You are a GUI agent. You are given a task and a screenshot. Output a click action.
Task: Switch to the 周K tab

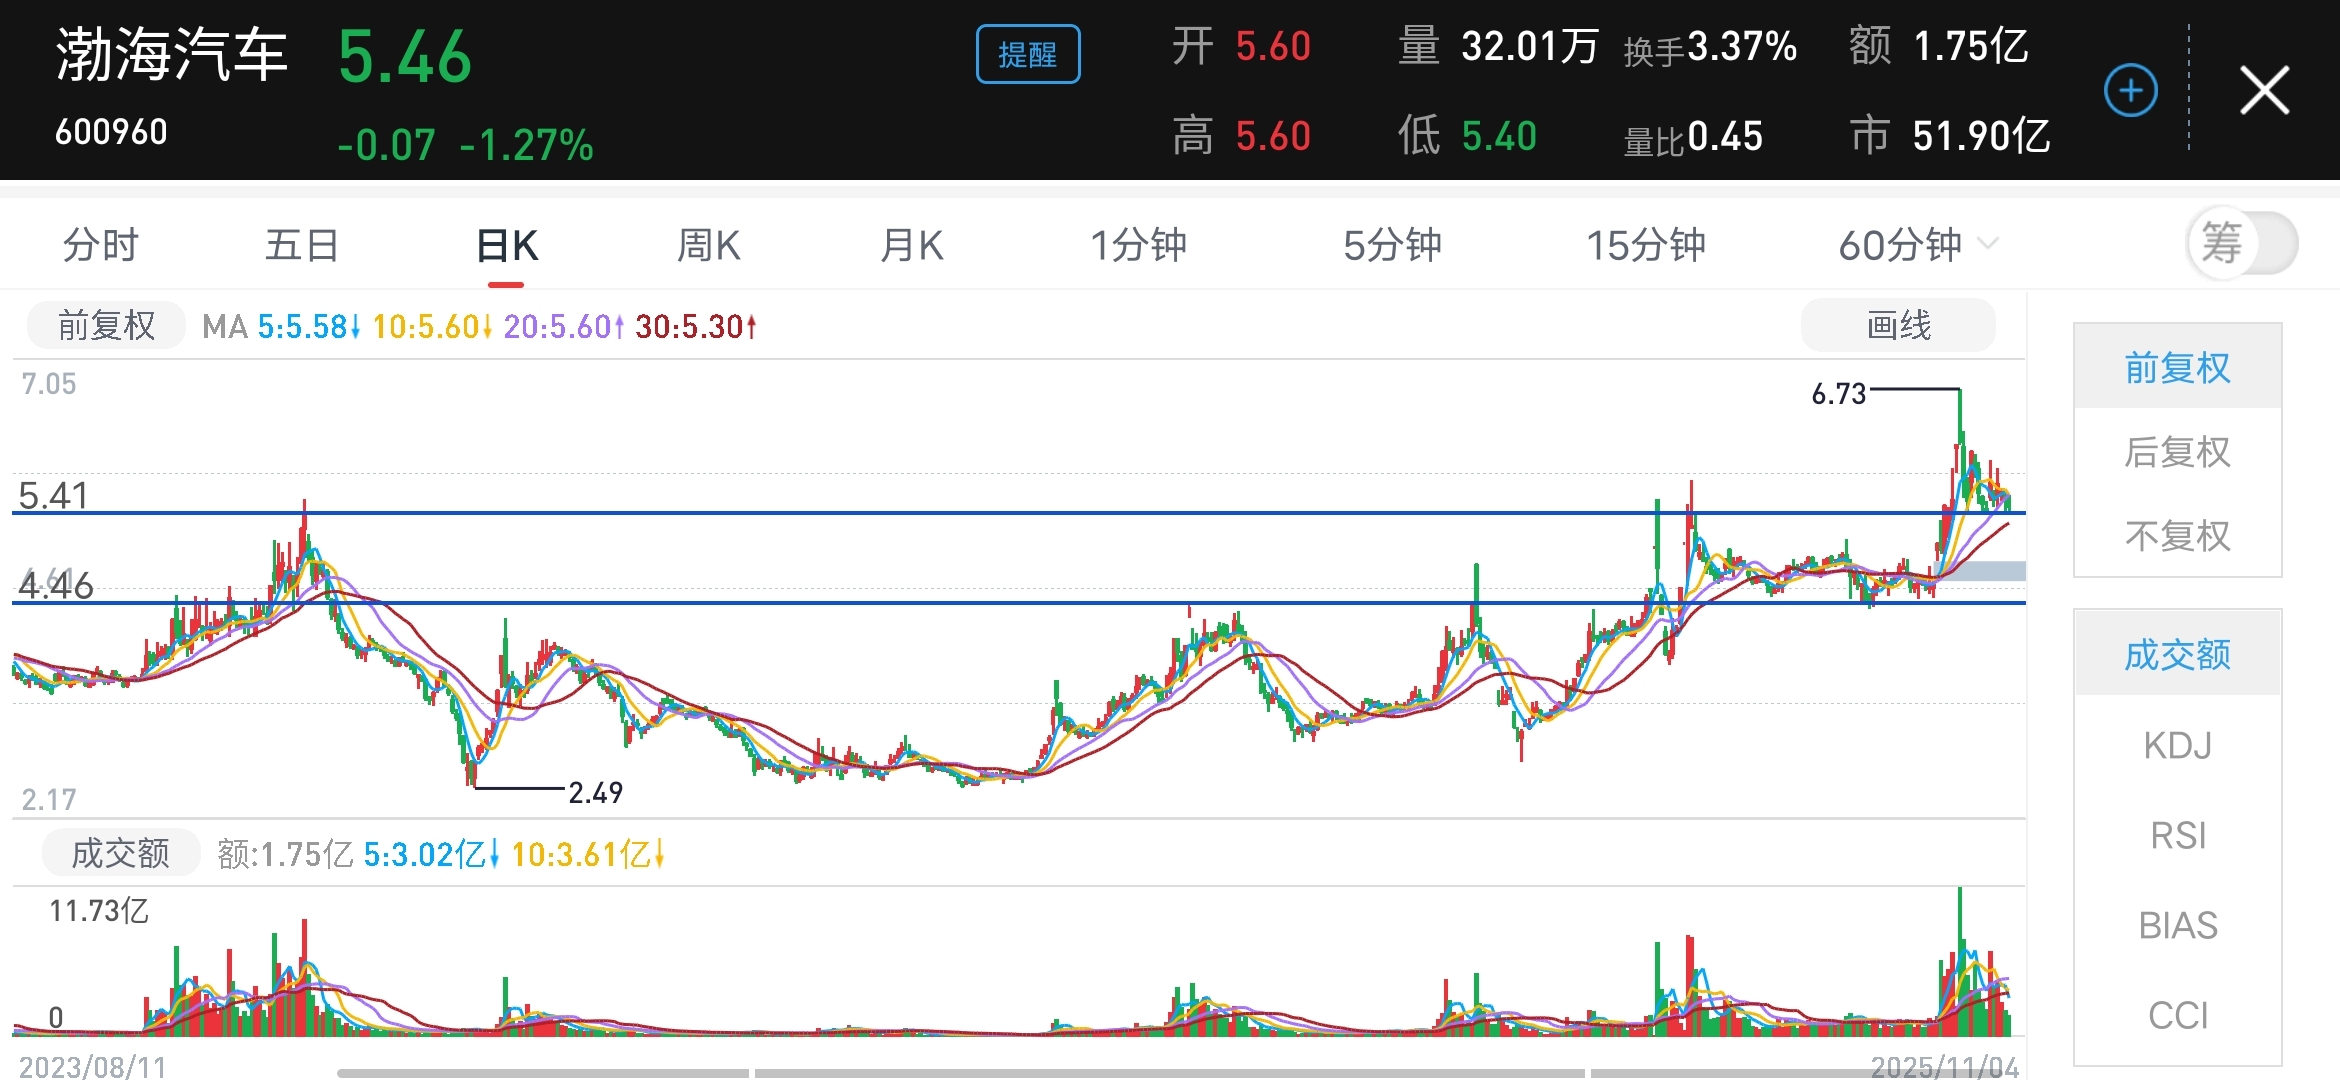(x=708, y=245)
